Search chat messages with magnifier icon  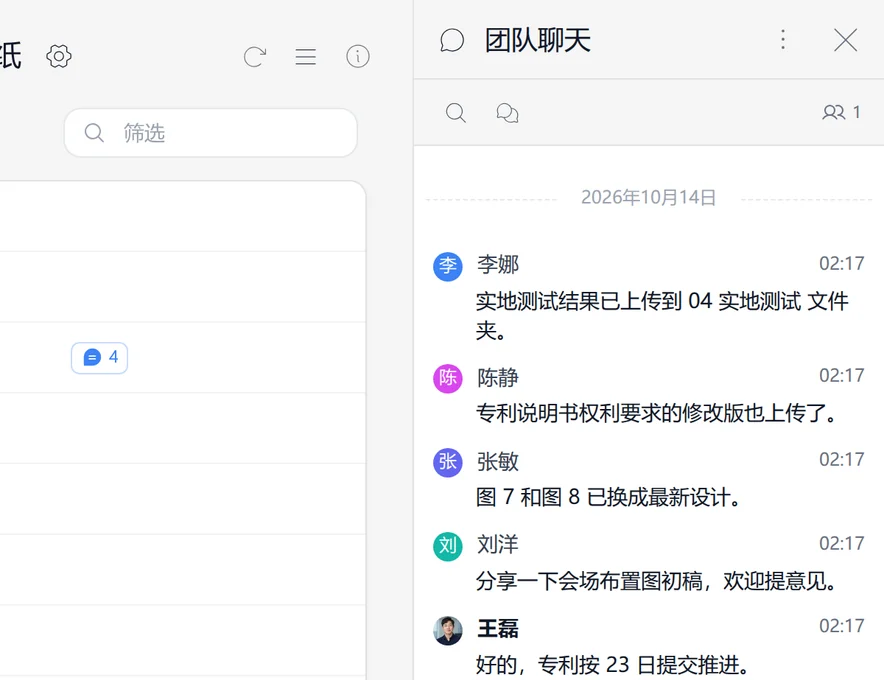(456, 112)
